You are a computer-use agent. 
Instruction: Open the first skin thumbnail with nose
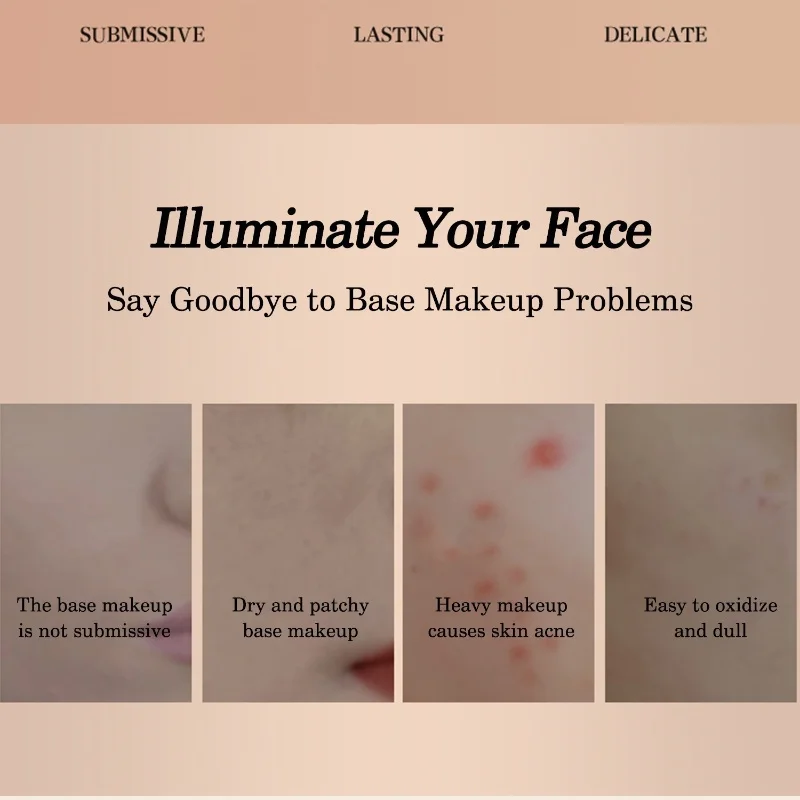pyautogui.click(x=95, y=553)
